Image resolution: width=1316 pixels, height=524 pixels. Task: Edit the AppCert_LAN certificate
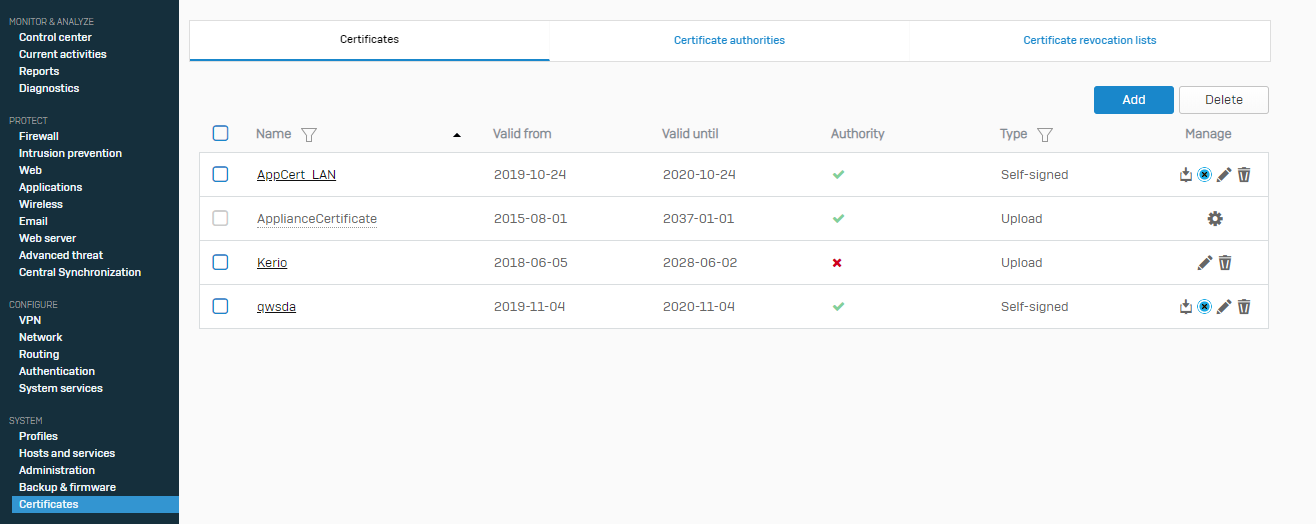coord(1224,175)
